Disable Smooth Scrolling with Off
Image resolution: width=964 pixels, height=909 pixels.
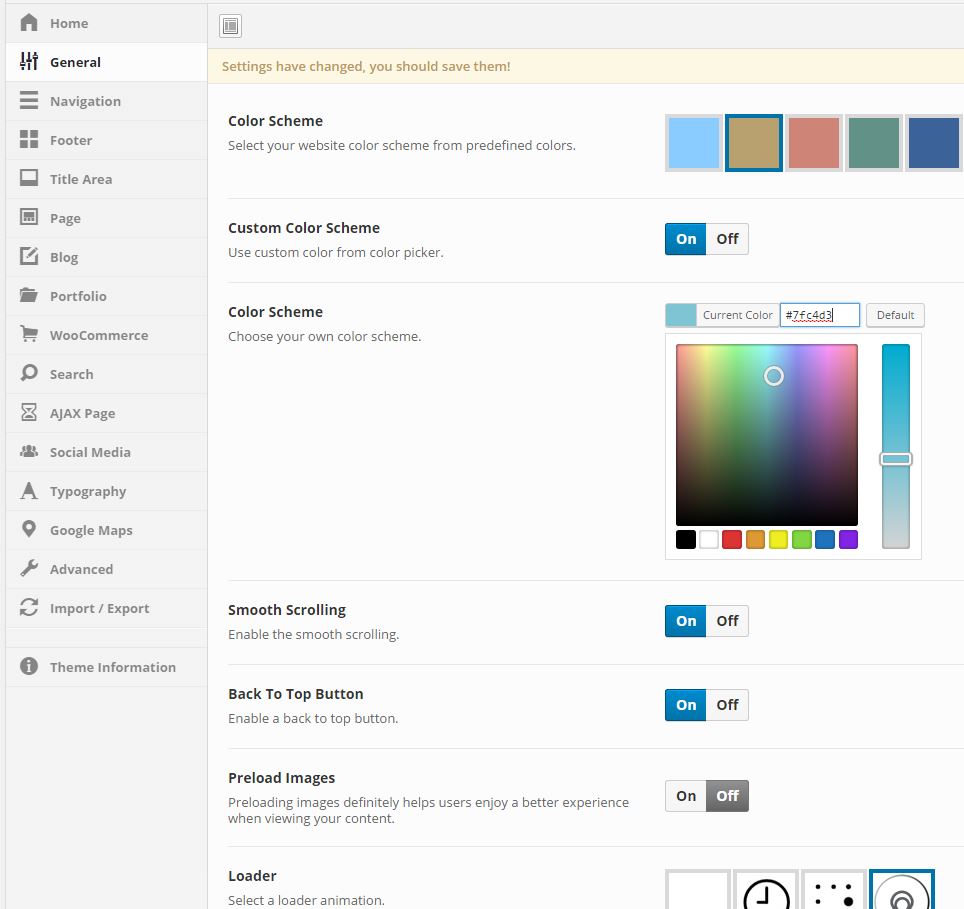(x=727, y=621)
